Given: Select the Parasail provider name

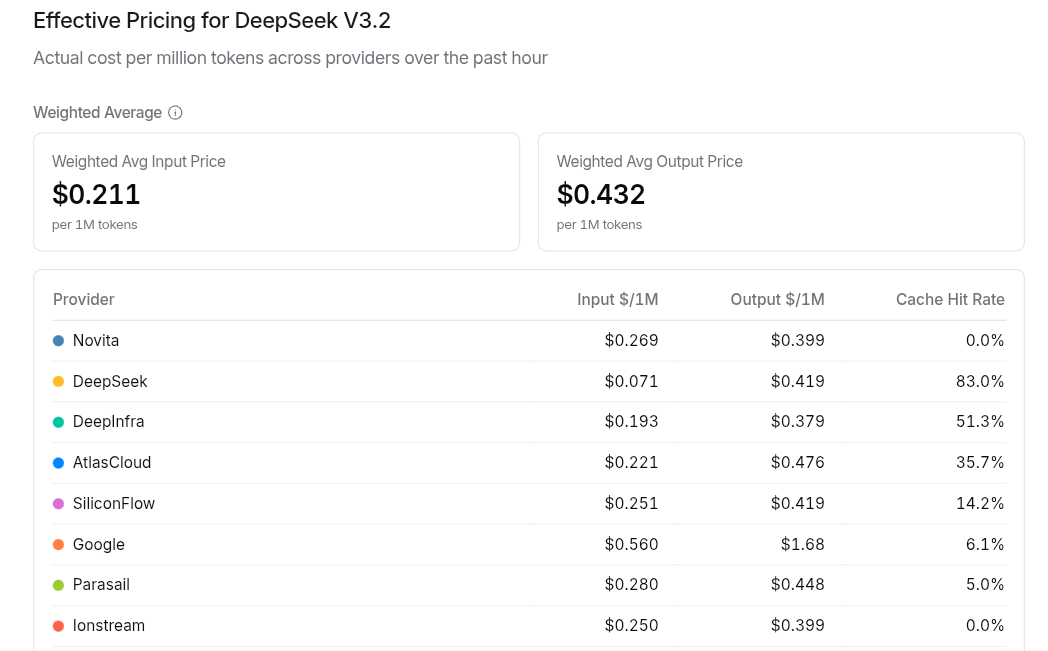Looking at the screenshot, I should tap(101, 585).
